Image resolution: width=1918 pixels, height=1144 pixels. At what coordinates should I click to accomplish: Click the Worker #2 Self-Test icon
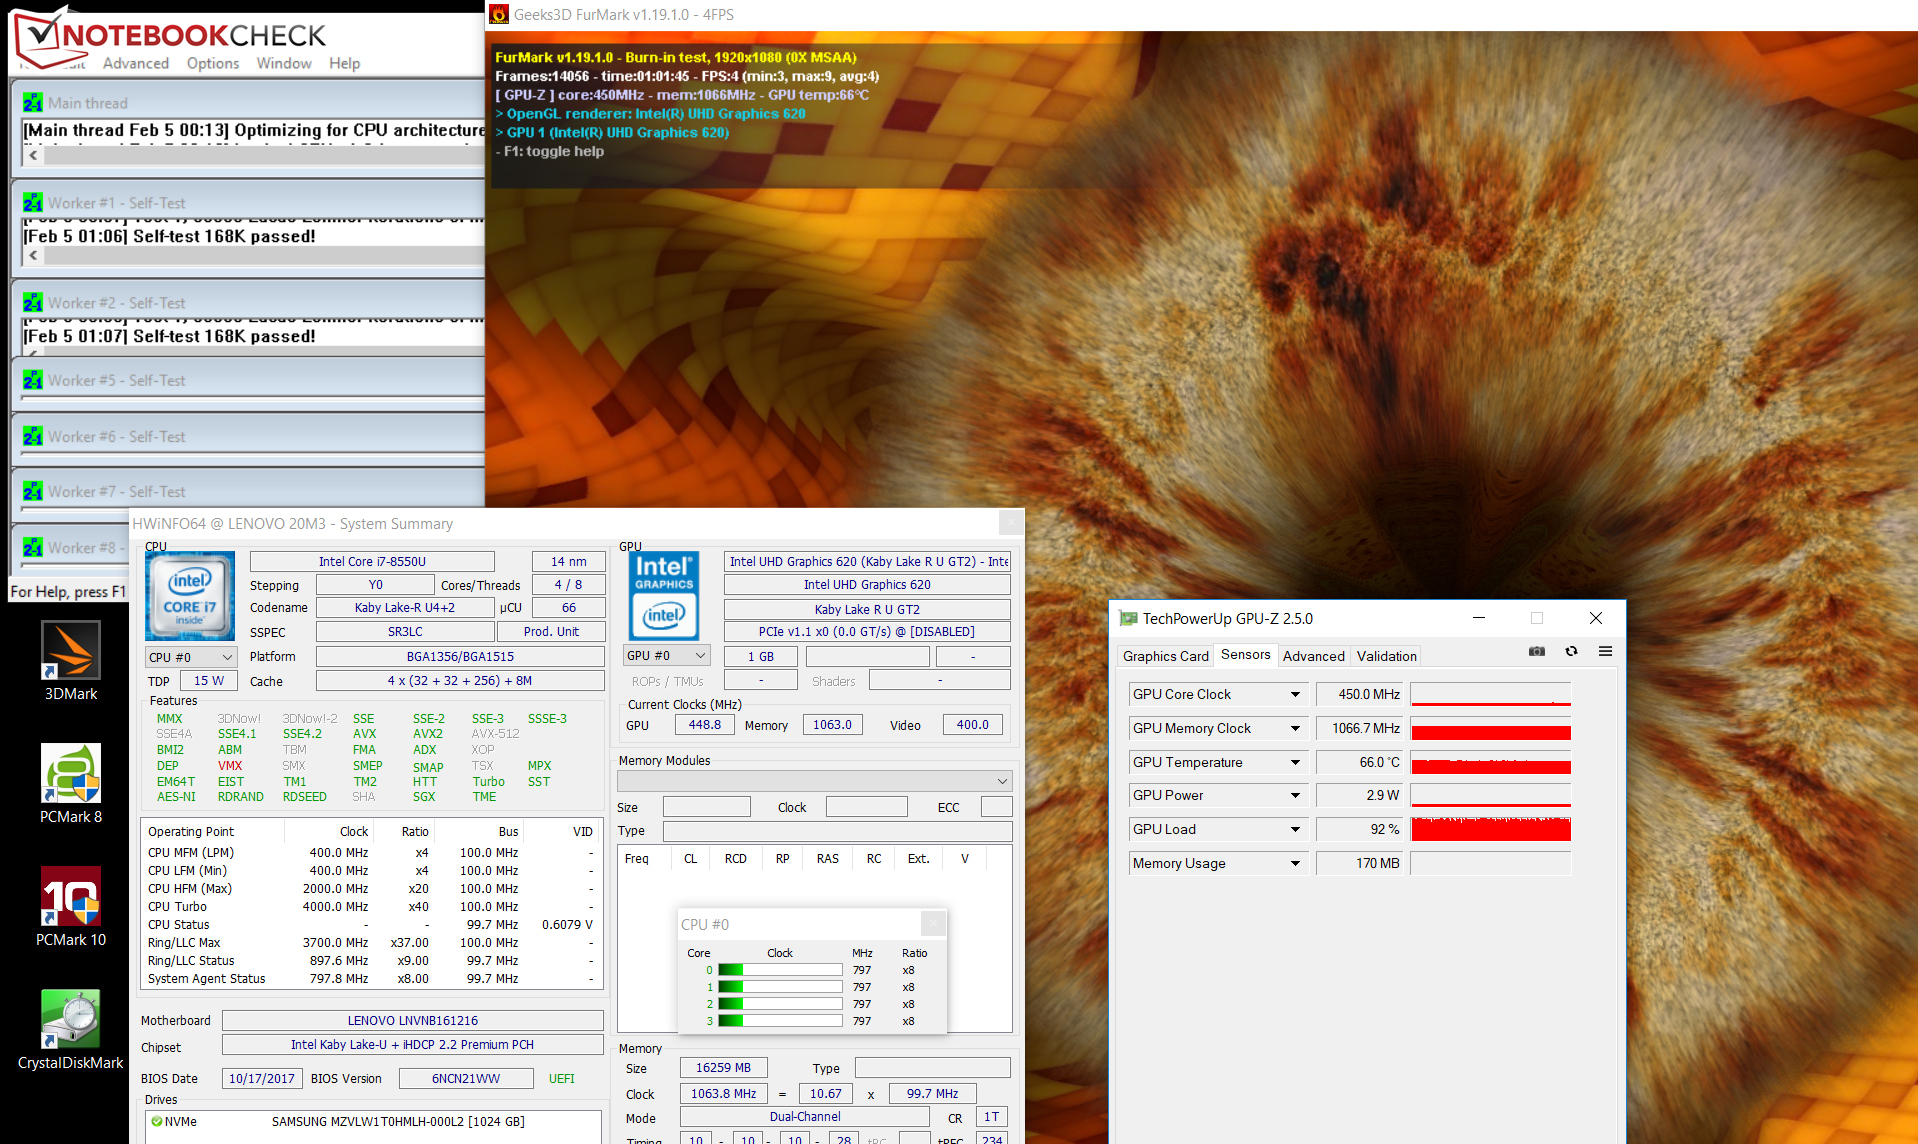(33, 302)
